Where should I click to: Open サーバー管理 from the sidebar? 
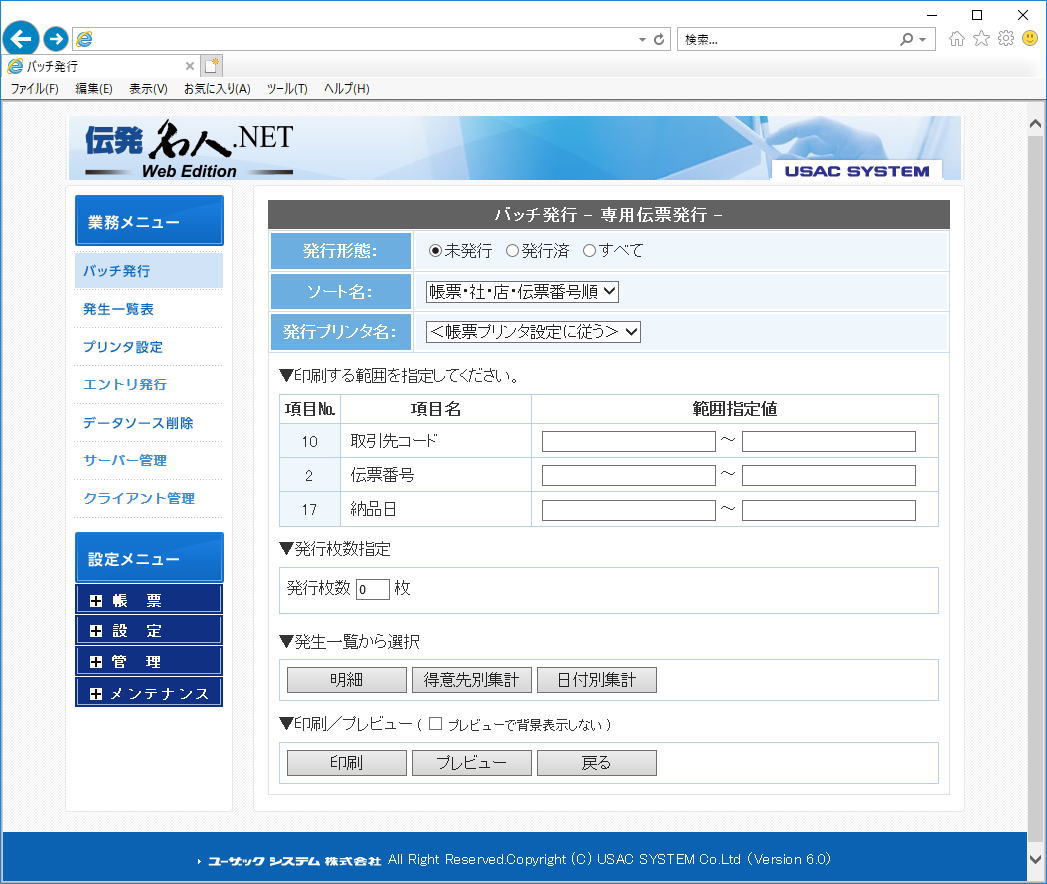[125, 461]
